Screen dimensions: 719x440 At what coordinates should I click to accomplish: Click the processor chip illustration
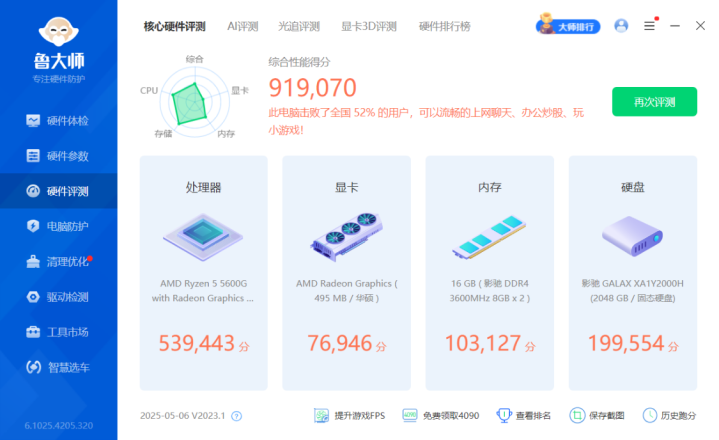pos(203,236)
